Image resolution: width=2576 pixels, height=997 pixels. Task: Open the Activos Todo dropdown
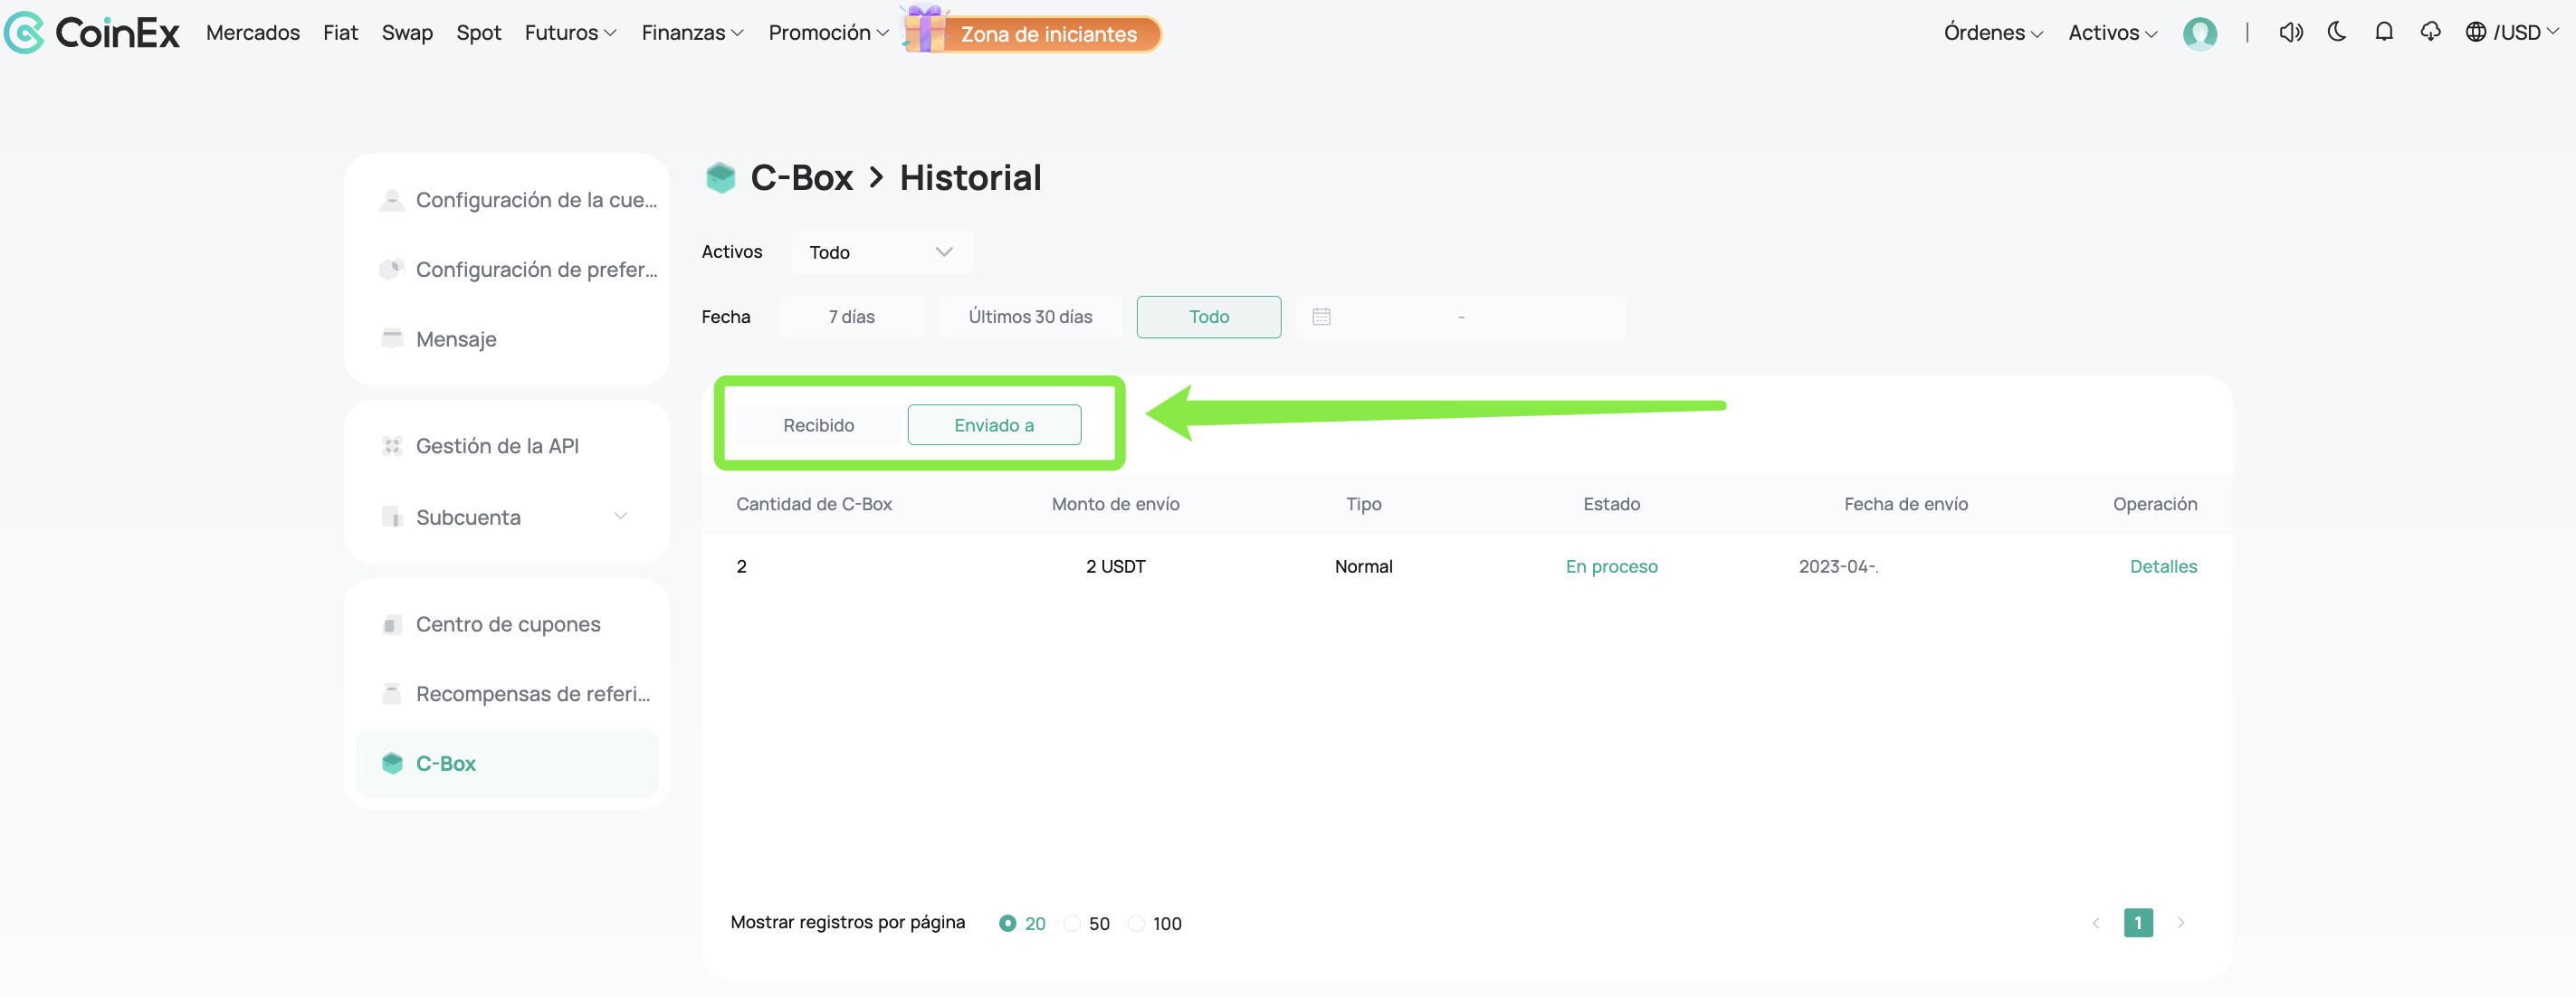pos(882,253)
